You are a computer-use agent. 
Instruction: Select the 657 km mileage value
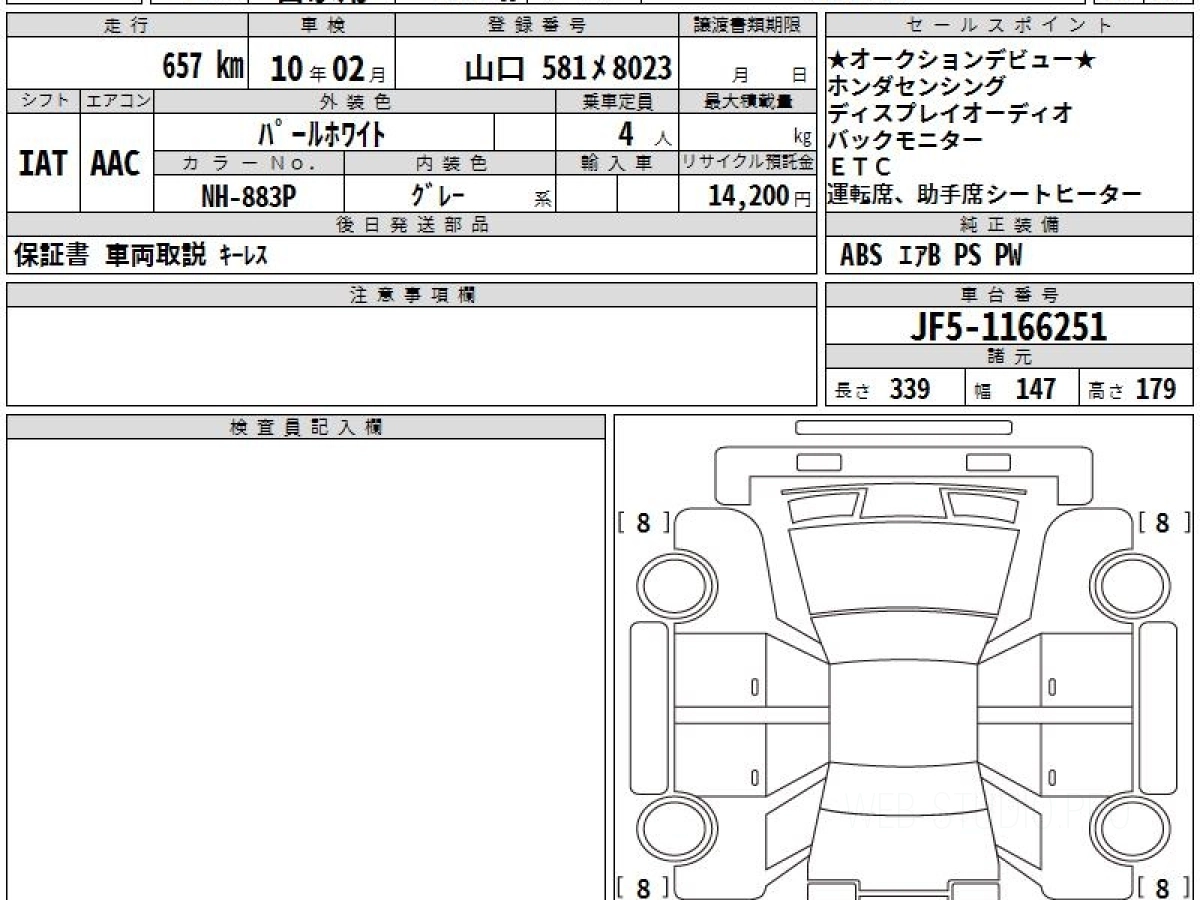click(x=202, y=68)
